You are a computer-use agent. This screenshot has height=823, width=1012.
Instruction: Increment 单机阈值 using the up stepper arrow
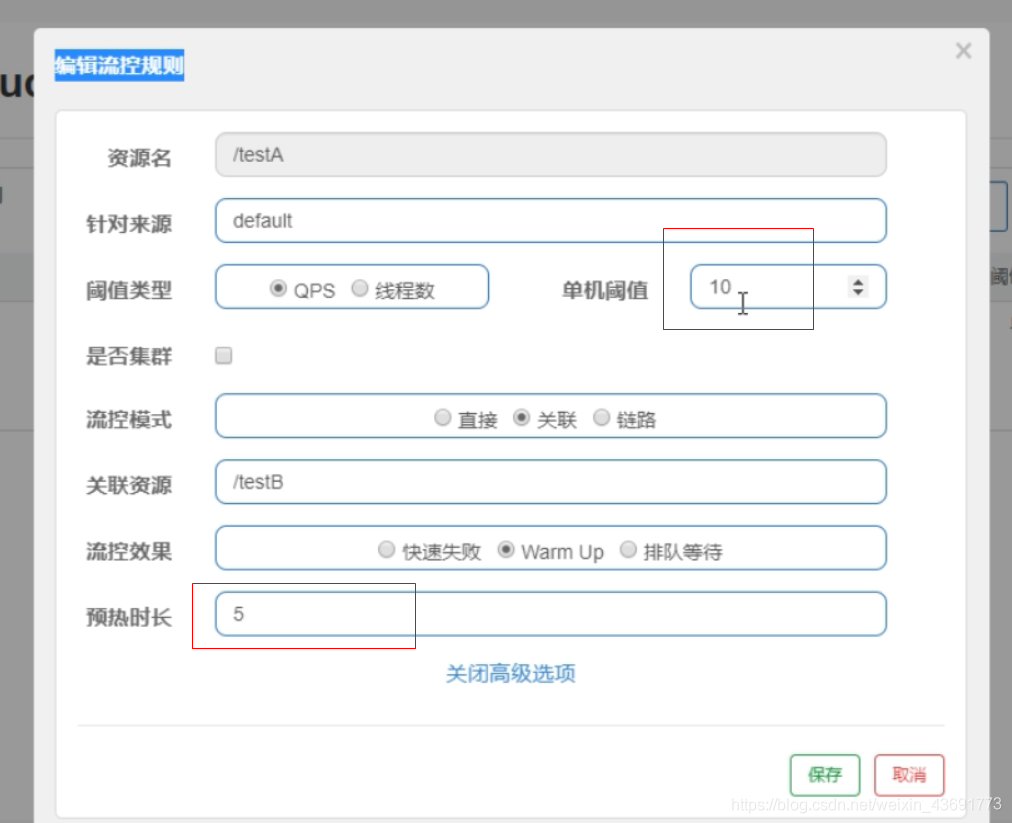pos(858,280)
